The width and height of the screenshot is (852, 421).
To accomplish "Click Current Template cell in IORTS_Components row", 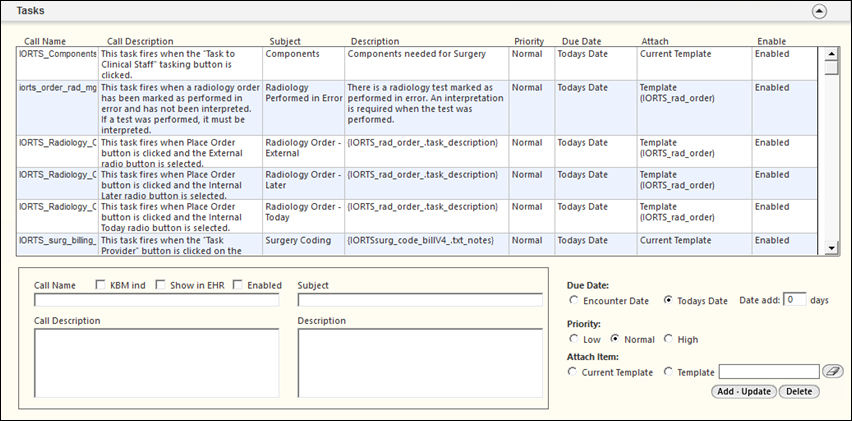I will [x=694, y=64].
